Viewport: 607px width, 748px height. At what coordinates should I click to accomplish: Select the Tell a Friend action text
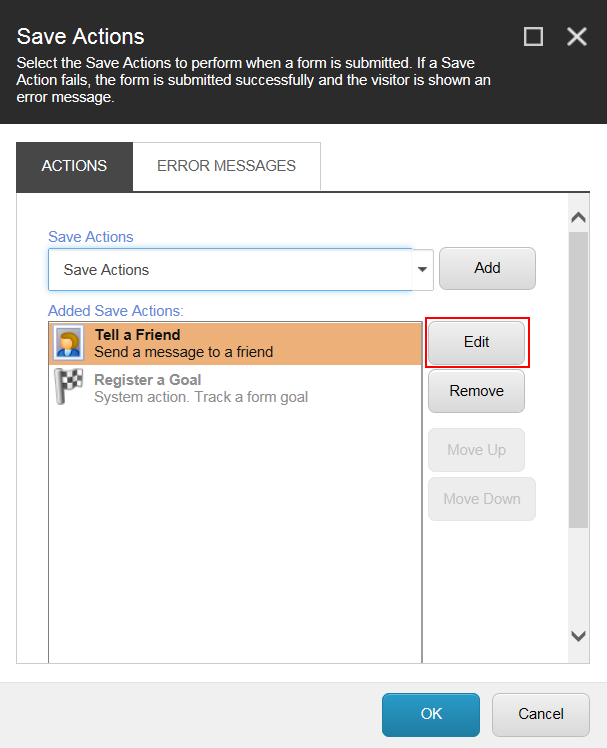[183, 343]
